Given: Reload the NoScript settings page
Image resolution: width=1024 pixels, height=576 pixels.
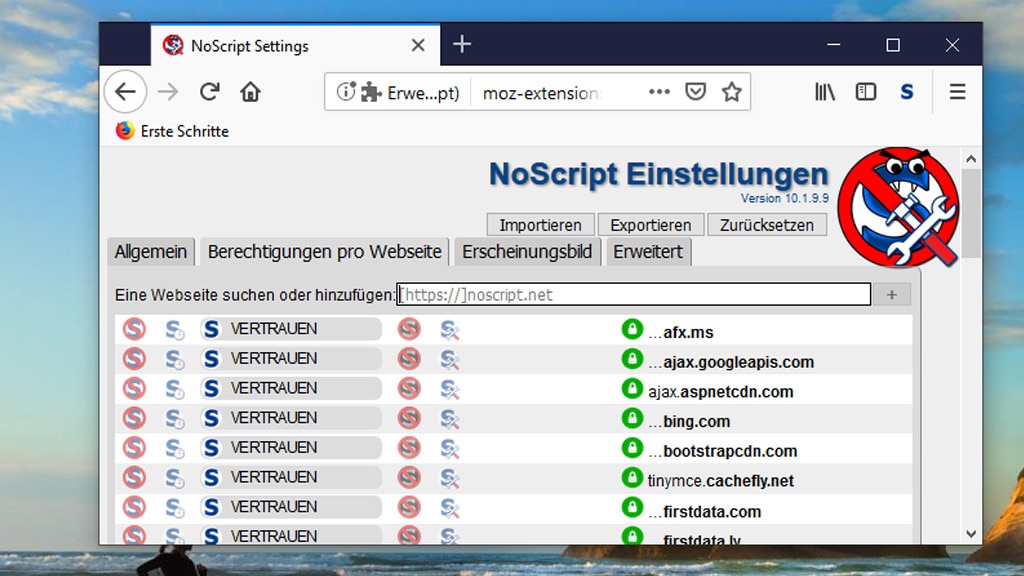Looking at the screenshot, I should click(209, 92).
